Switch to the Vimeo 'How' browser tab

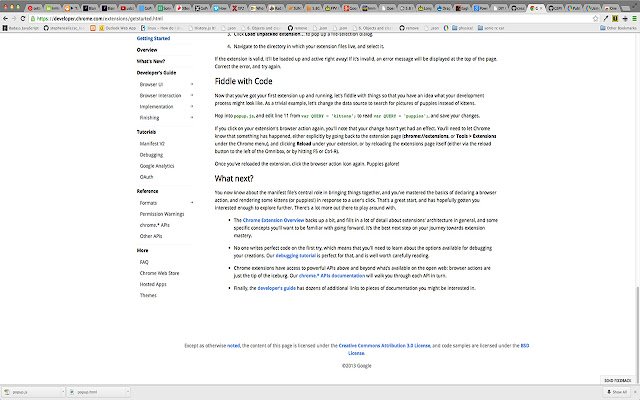pos(220,8)
